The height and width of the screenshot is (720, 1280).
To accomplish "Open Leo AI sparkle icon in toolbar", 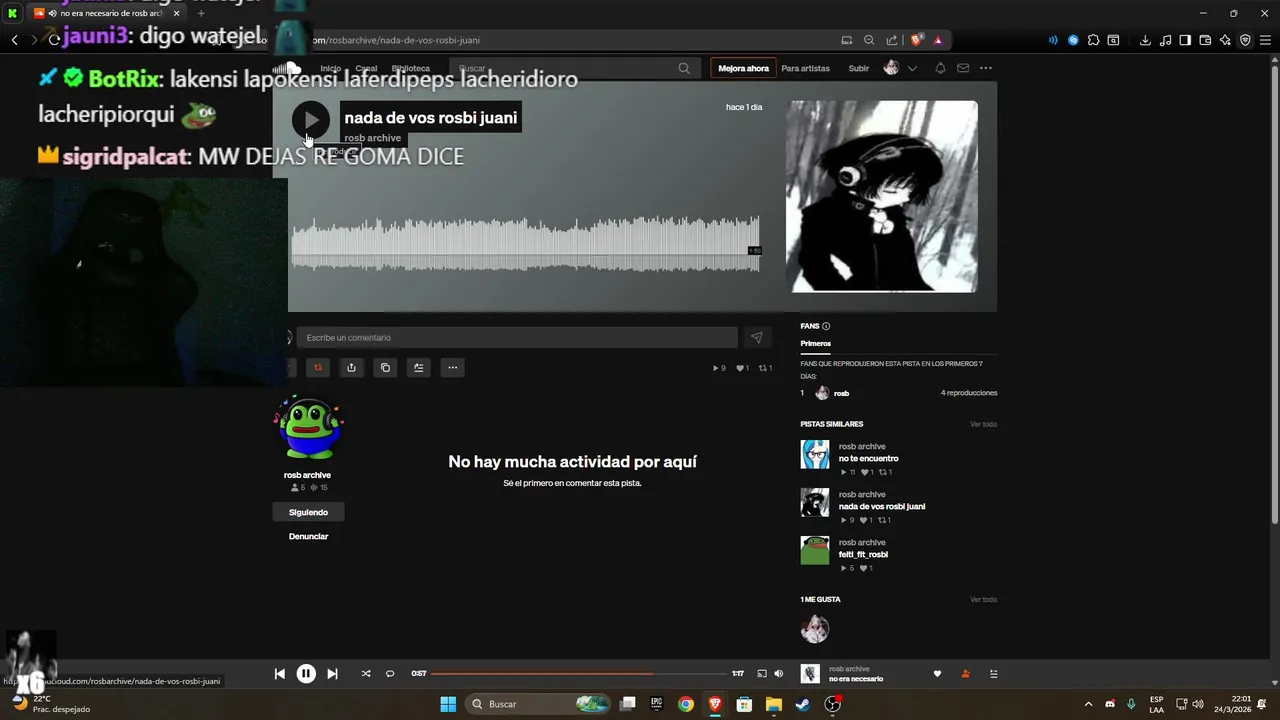I will (1225, 40).
